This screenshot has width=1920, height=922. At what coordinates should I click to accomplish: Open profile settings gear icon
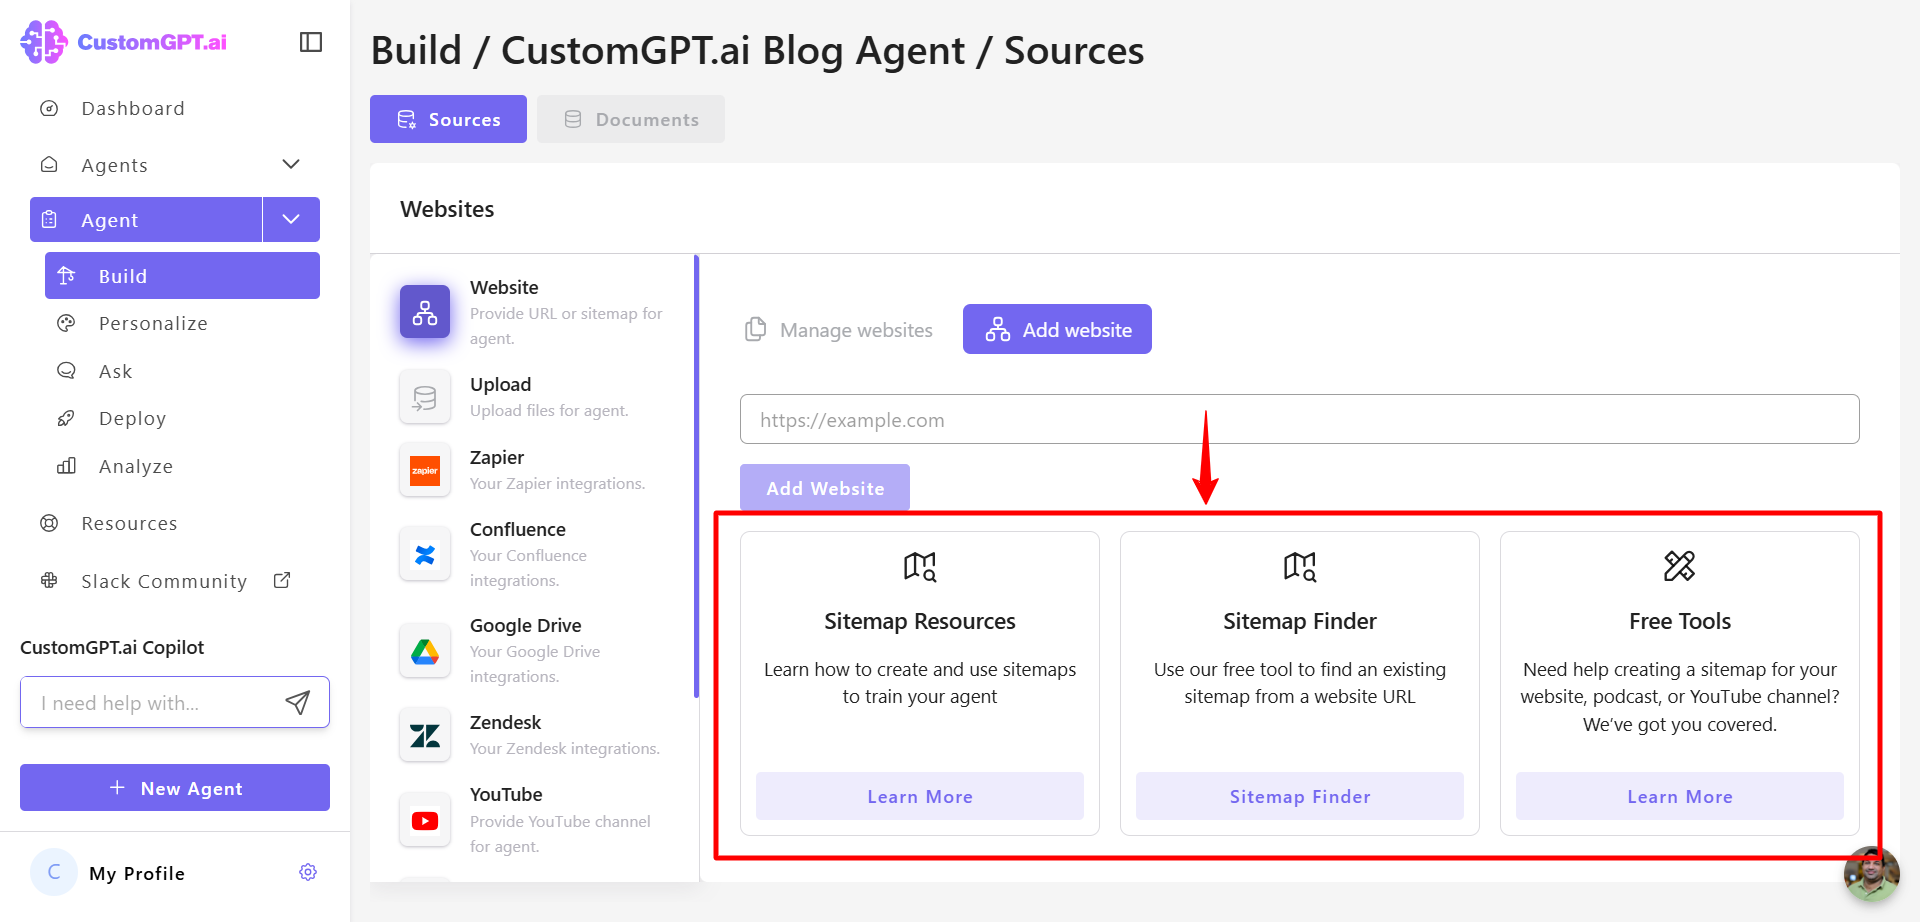(308, 872)
